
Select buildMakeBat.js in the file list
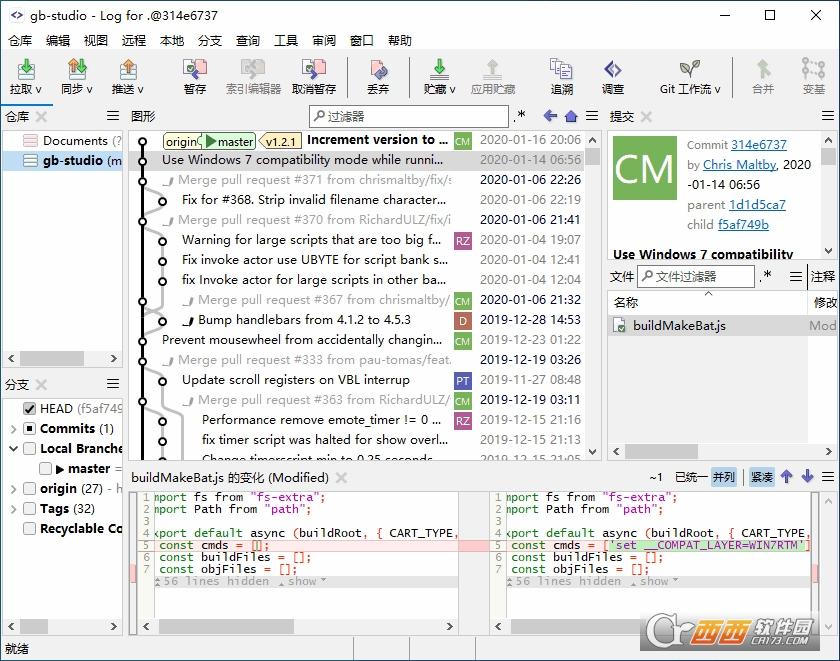[707, 326]
